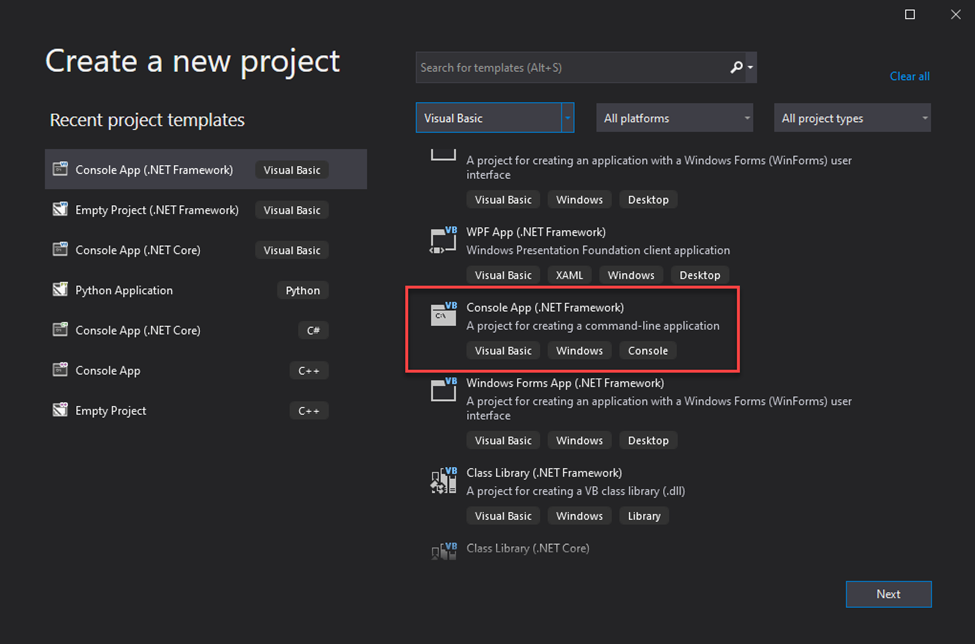The height and width of the screenshot is (644, 975).
Task: Close the Create a new project dialog
Action: click(x=956, y=14)
